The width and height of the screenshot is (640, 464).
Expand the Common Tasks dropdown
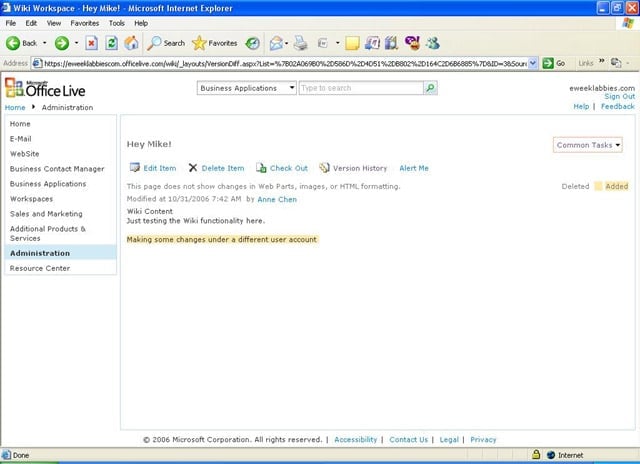point(587,145)
